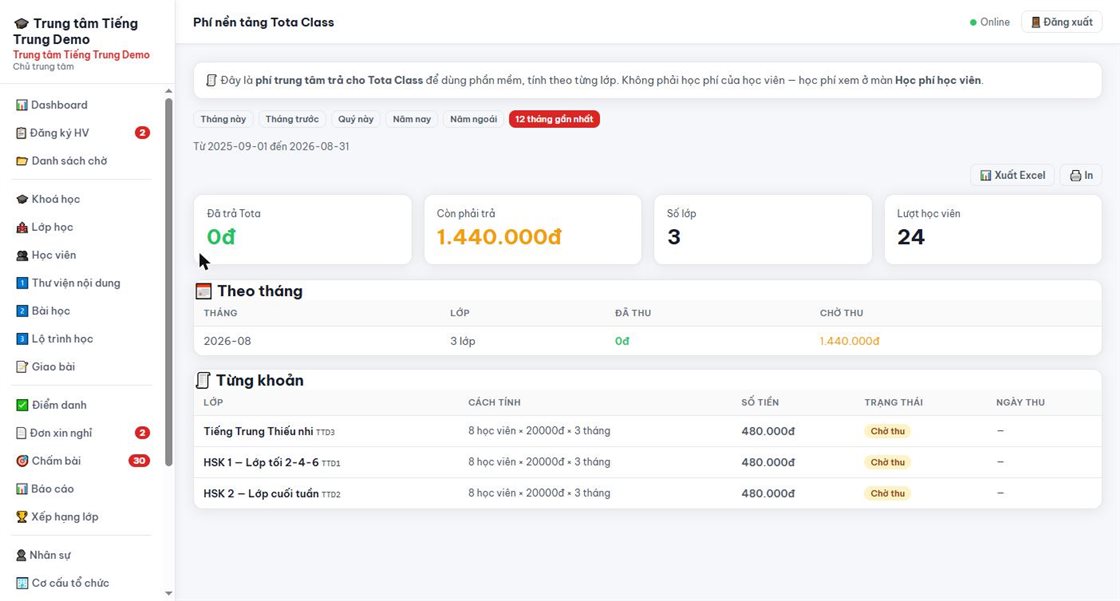Image resolution: width=1120 pixels, height=601 pixels.
Task: Click the Bài học number icon
Action: point(22,311)
